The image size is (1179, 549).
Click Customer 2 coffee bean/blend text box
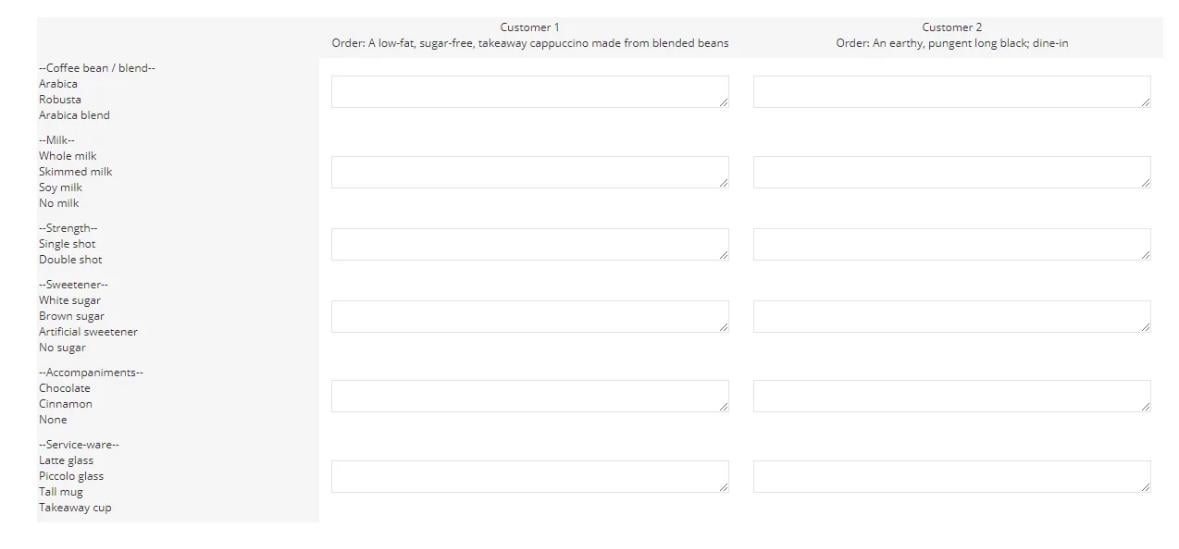pos(951,92)
